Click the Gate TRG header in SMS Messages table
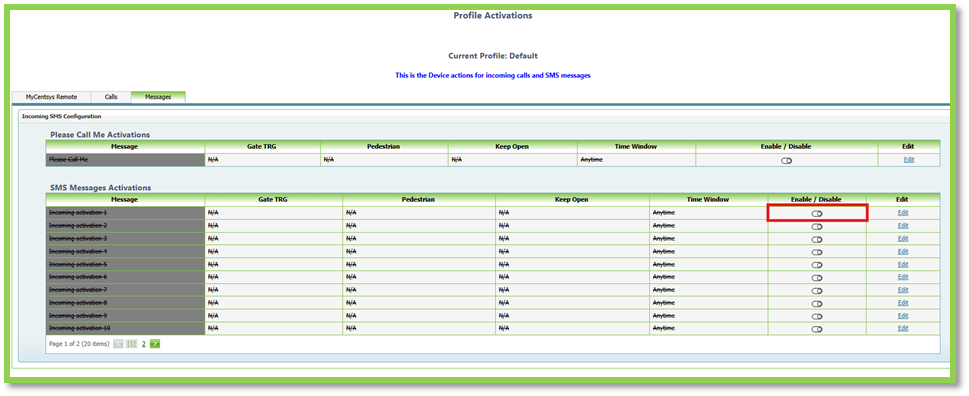The height and width of the screenshot is (396, 969). coord(274,200)
